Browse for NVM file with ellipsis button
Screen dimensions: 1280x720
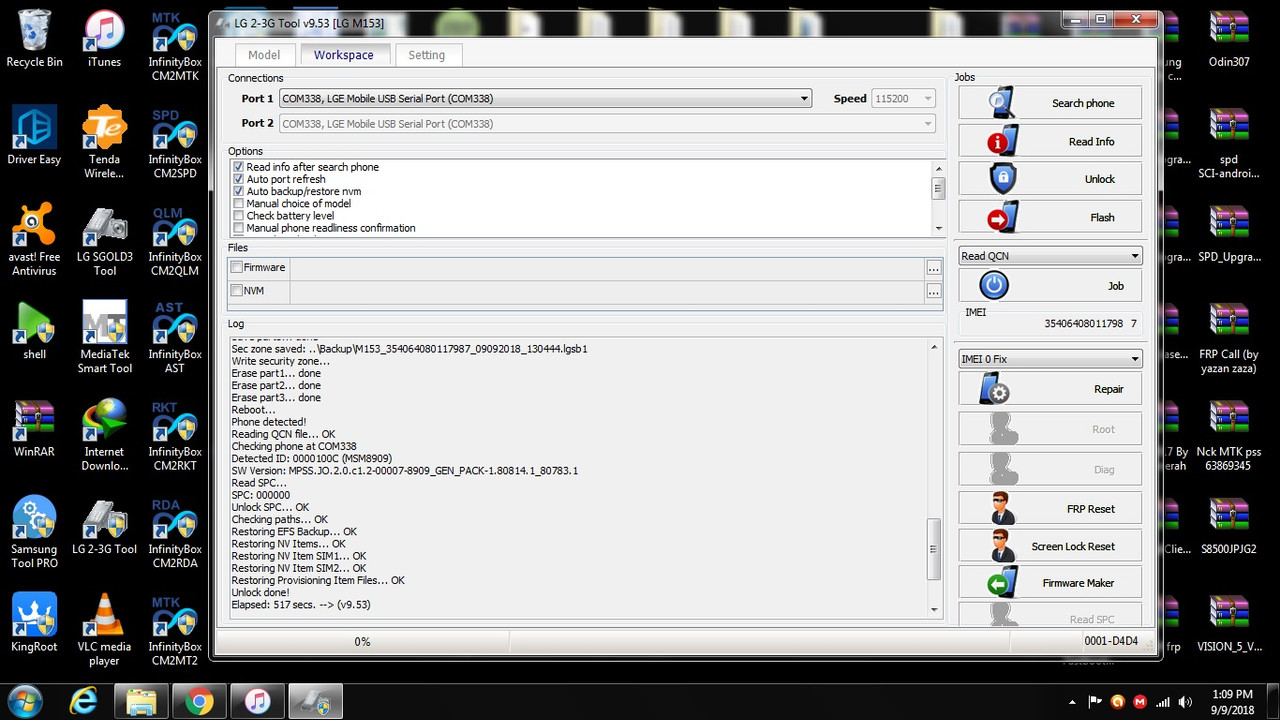coord(933,292)
